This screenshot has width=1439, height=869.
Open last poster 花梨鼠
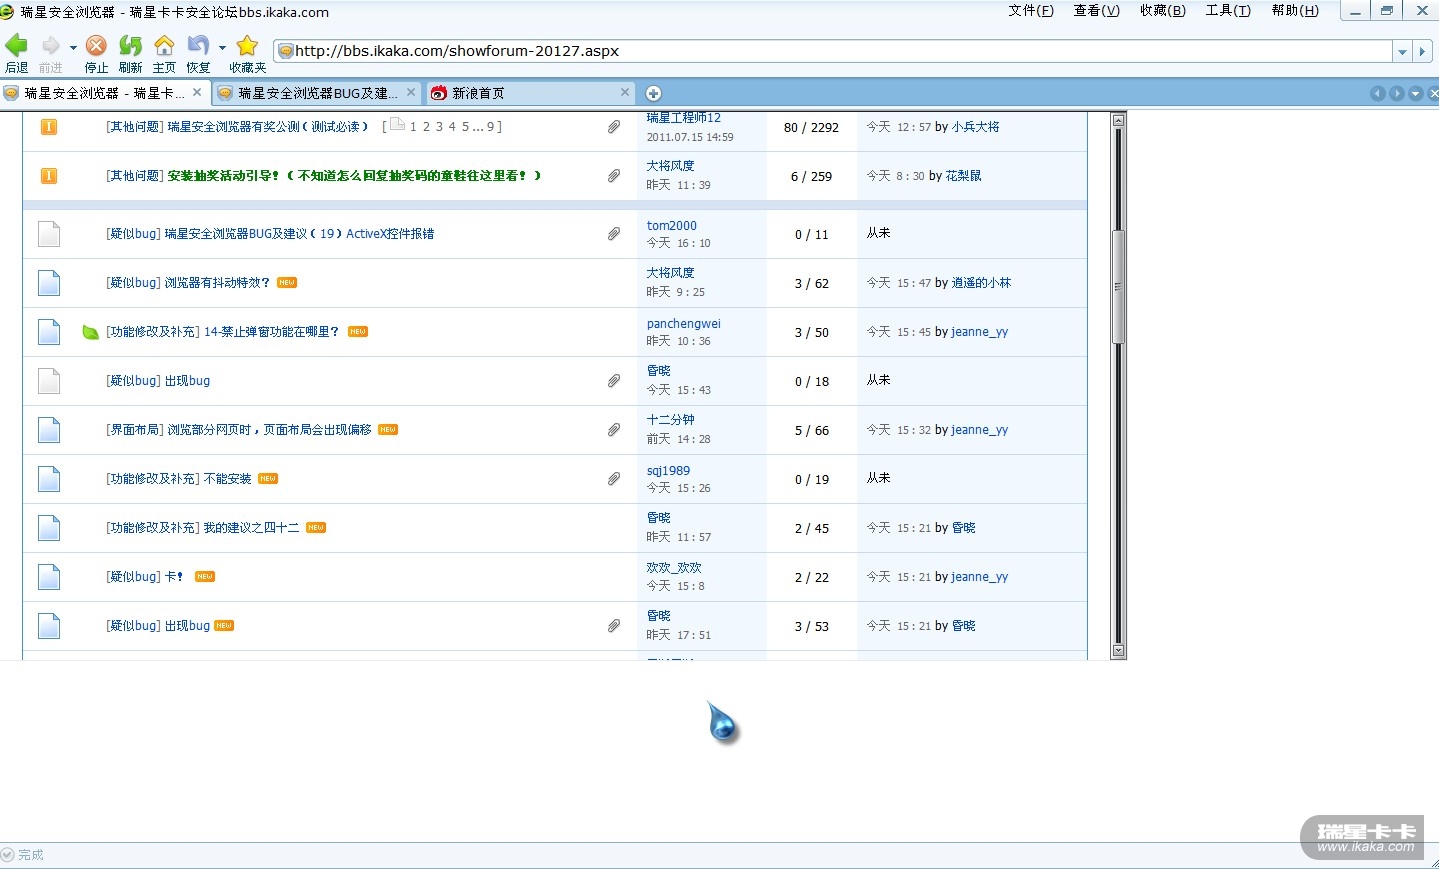point(963,176)
